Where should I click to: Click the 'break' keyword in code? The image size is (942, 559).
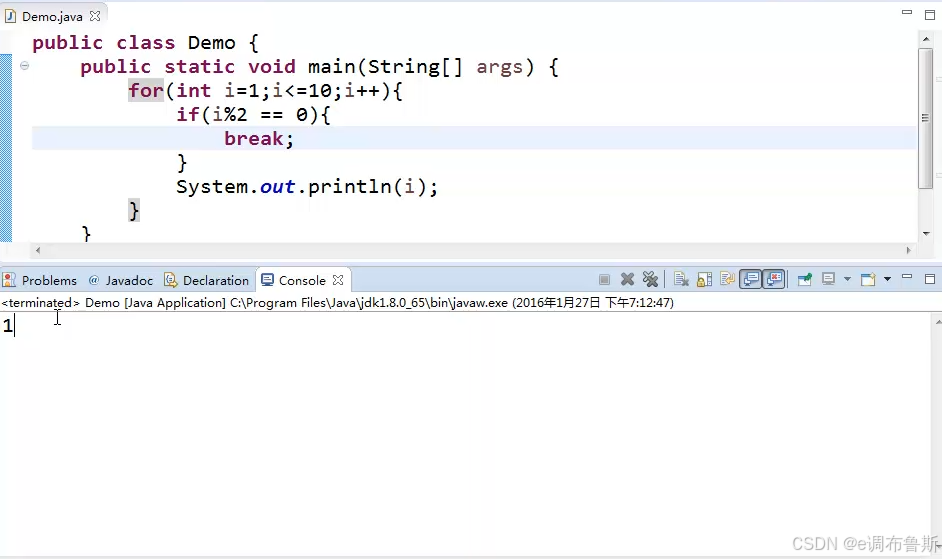(254, 139)
